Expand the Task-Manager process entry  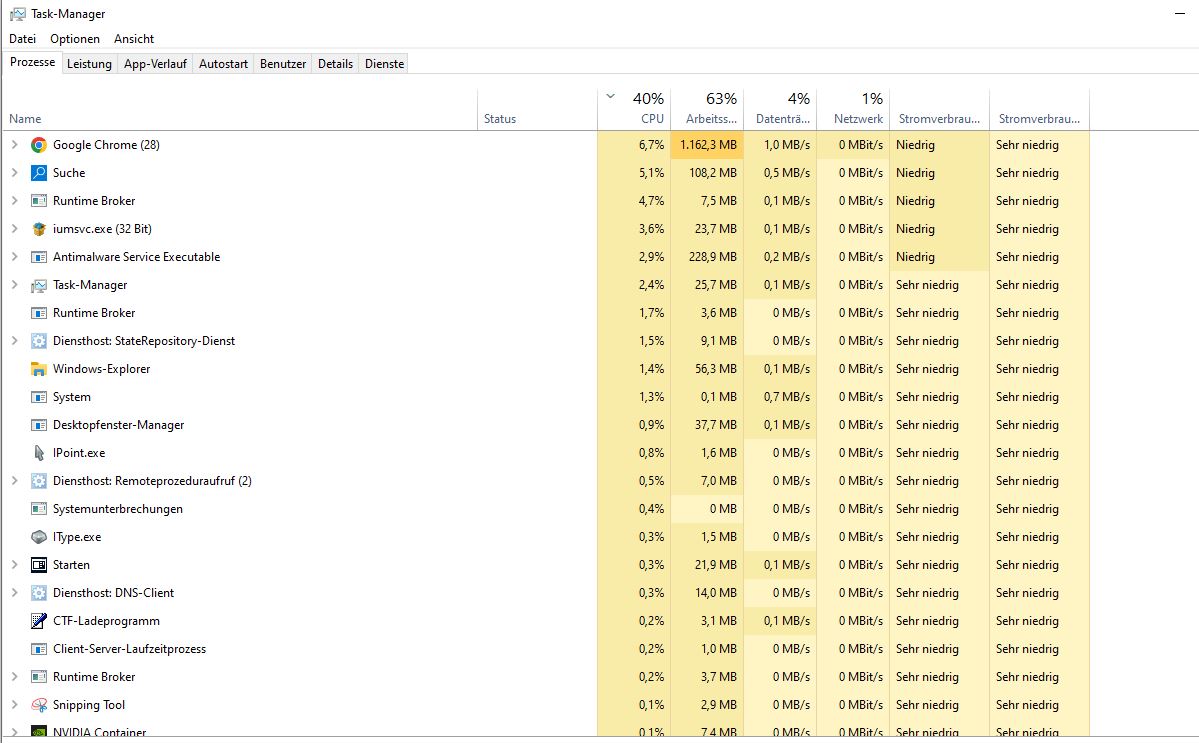coord(14,284)
